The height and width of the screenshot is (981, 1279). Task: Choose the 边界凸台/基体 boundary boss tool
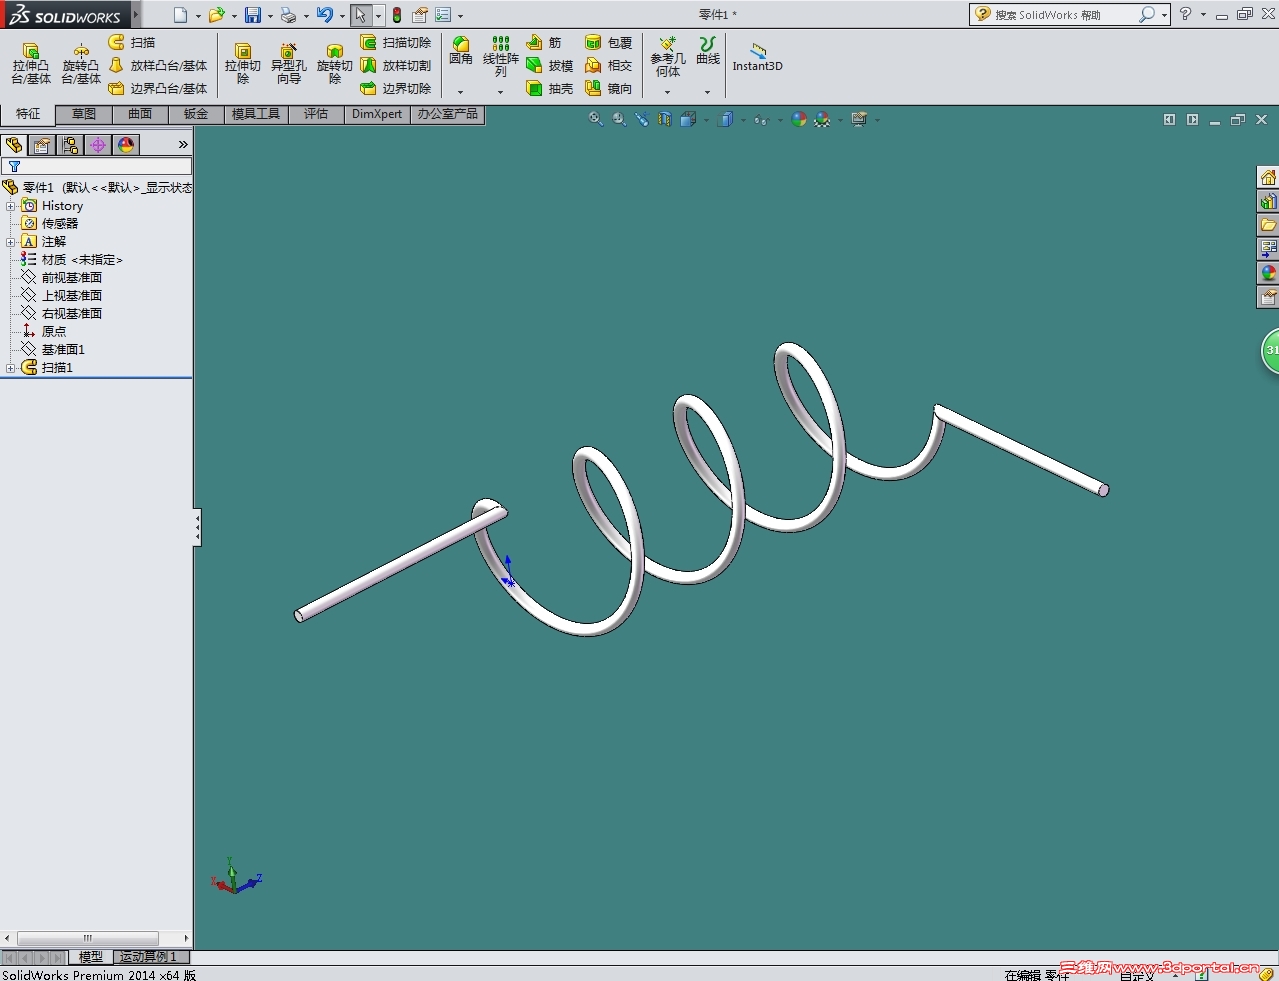tap(158, 88)
